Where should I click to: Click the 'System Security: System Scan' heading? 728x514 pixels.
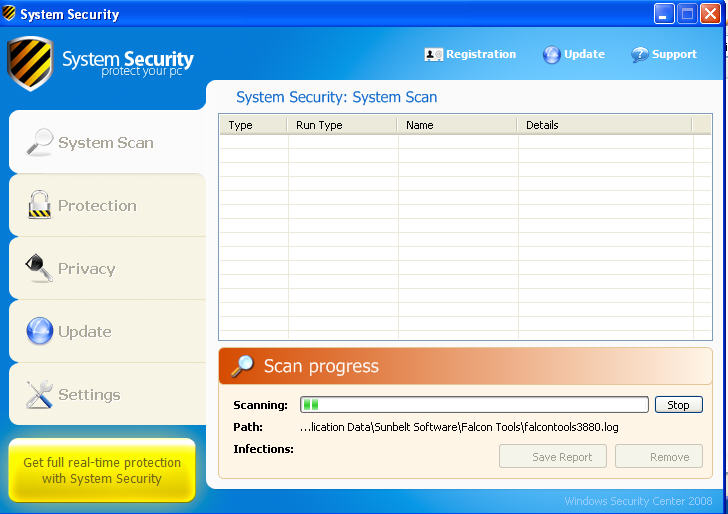(337, 97)
